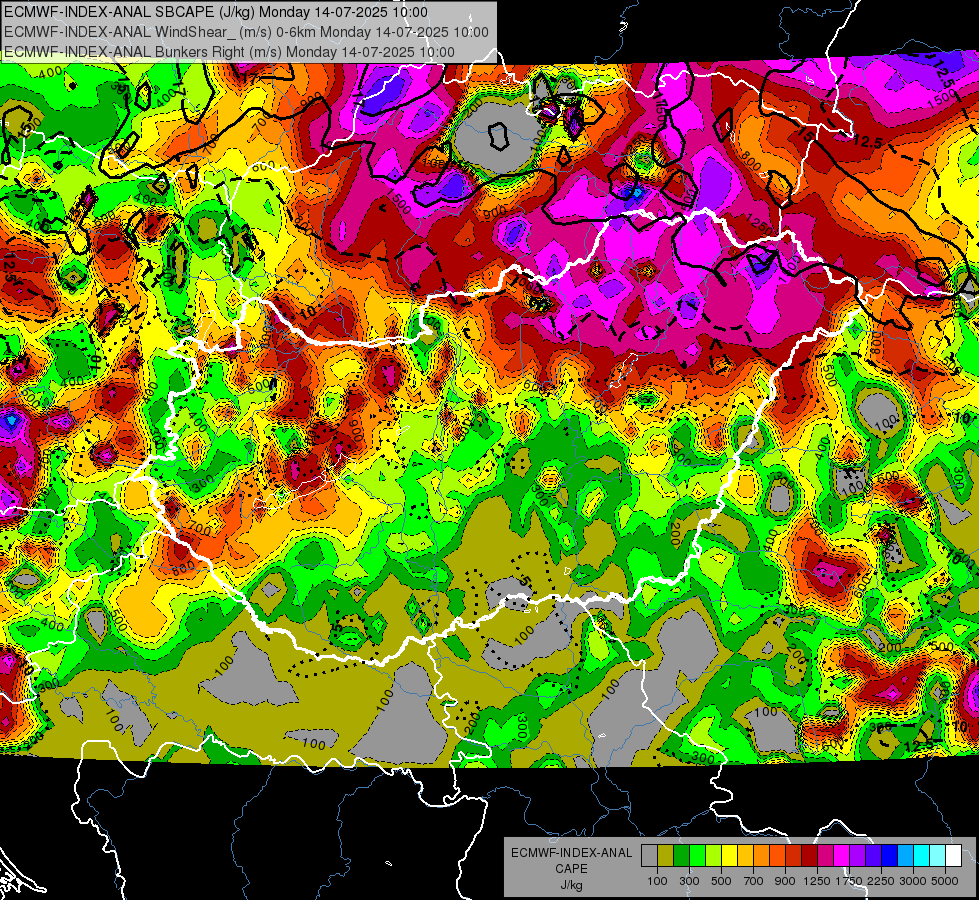This screenshot has width=979, height=900.
Task: Click the WindShear_ 0-6km header line
Action: tap(246, 32)
